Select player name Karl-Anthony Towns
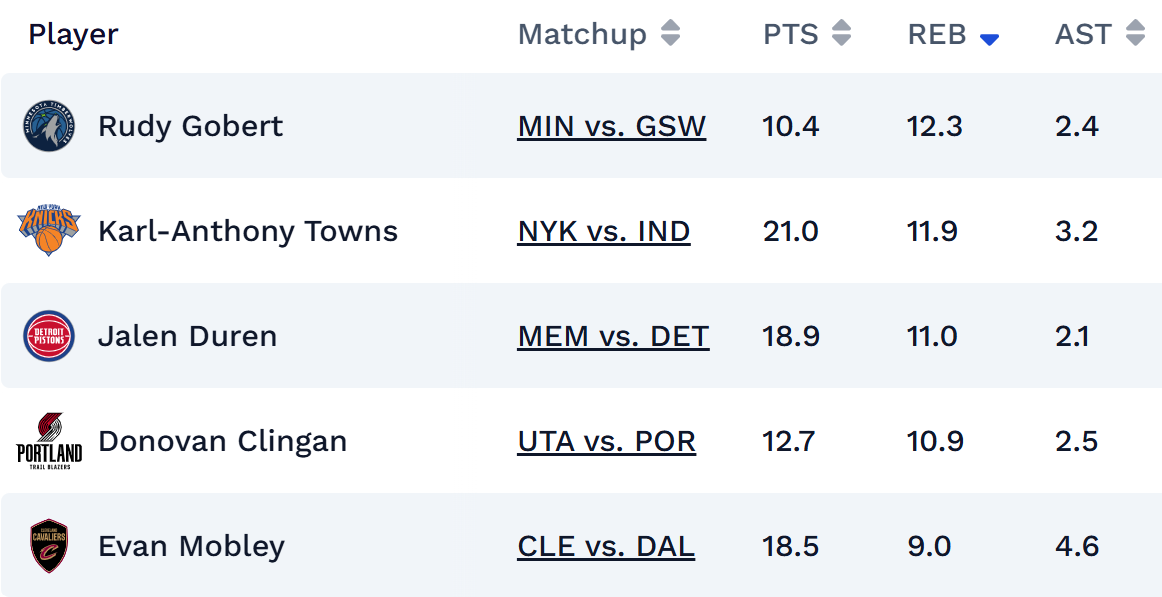 [247, 232]
